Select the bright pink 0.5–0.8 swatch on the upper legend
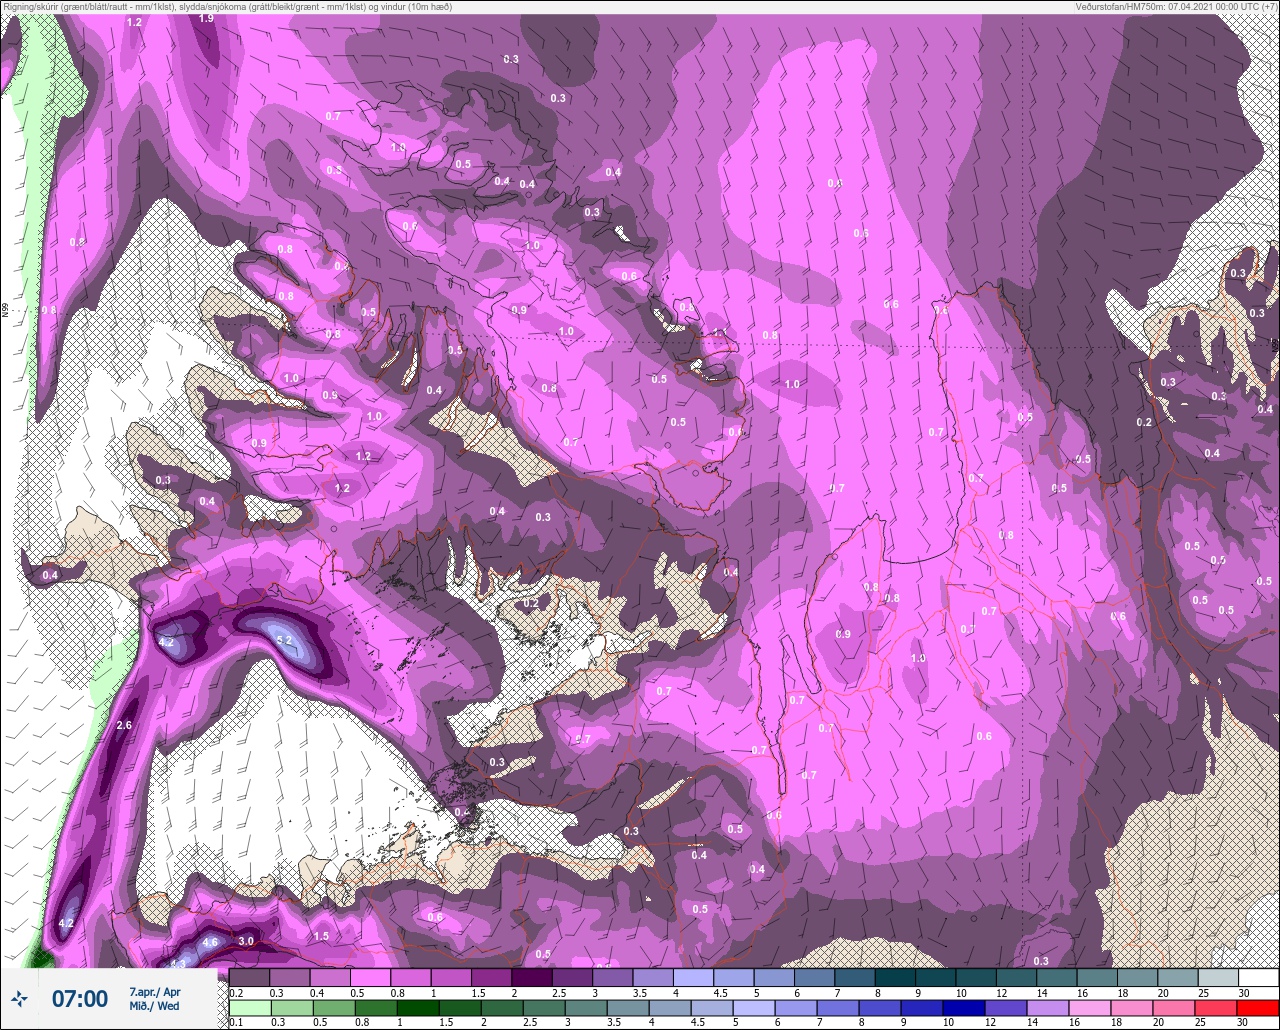Viewport: 1280px width, 1030px height. (x=371, y=977)
